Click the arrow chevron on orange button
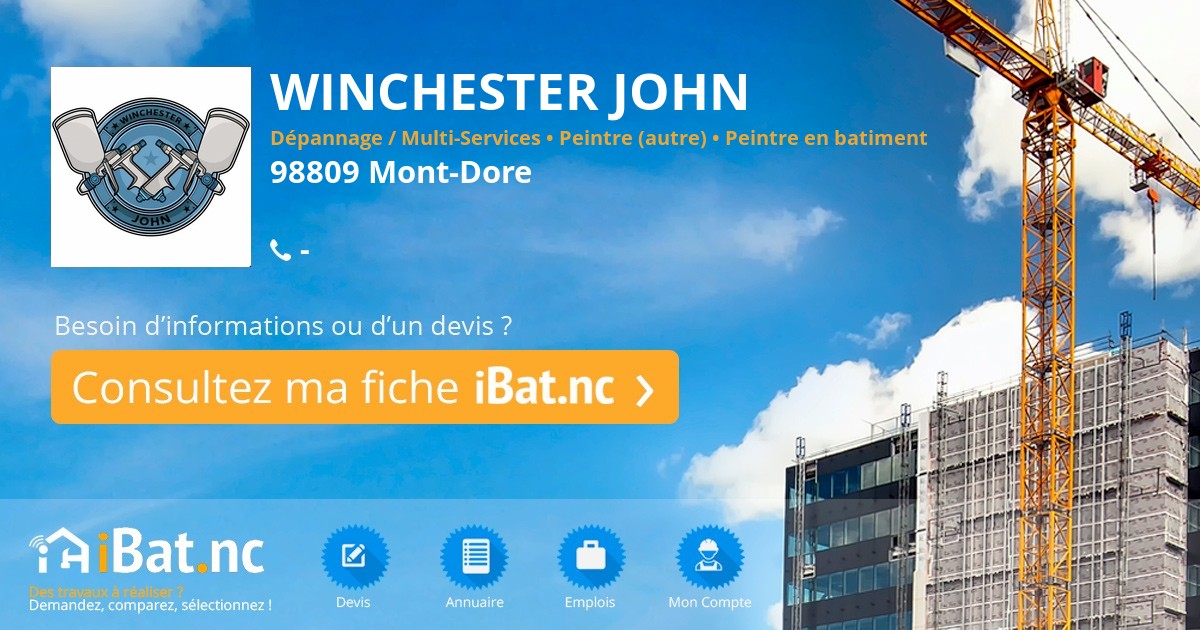 point(645,390)
